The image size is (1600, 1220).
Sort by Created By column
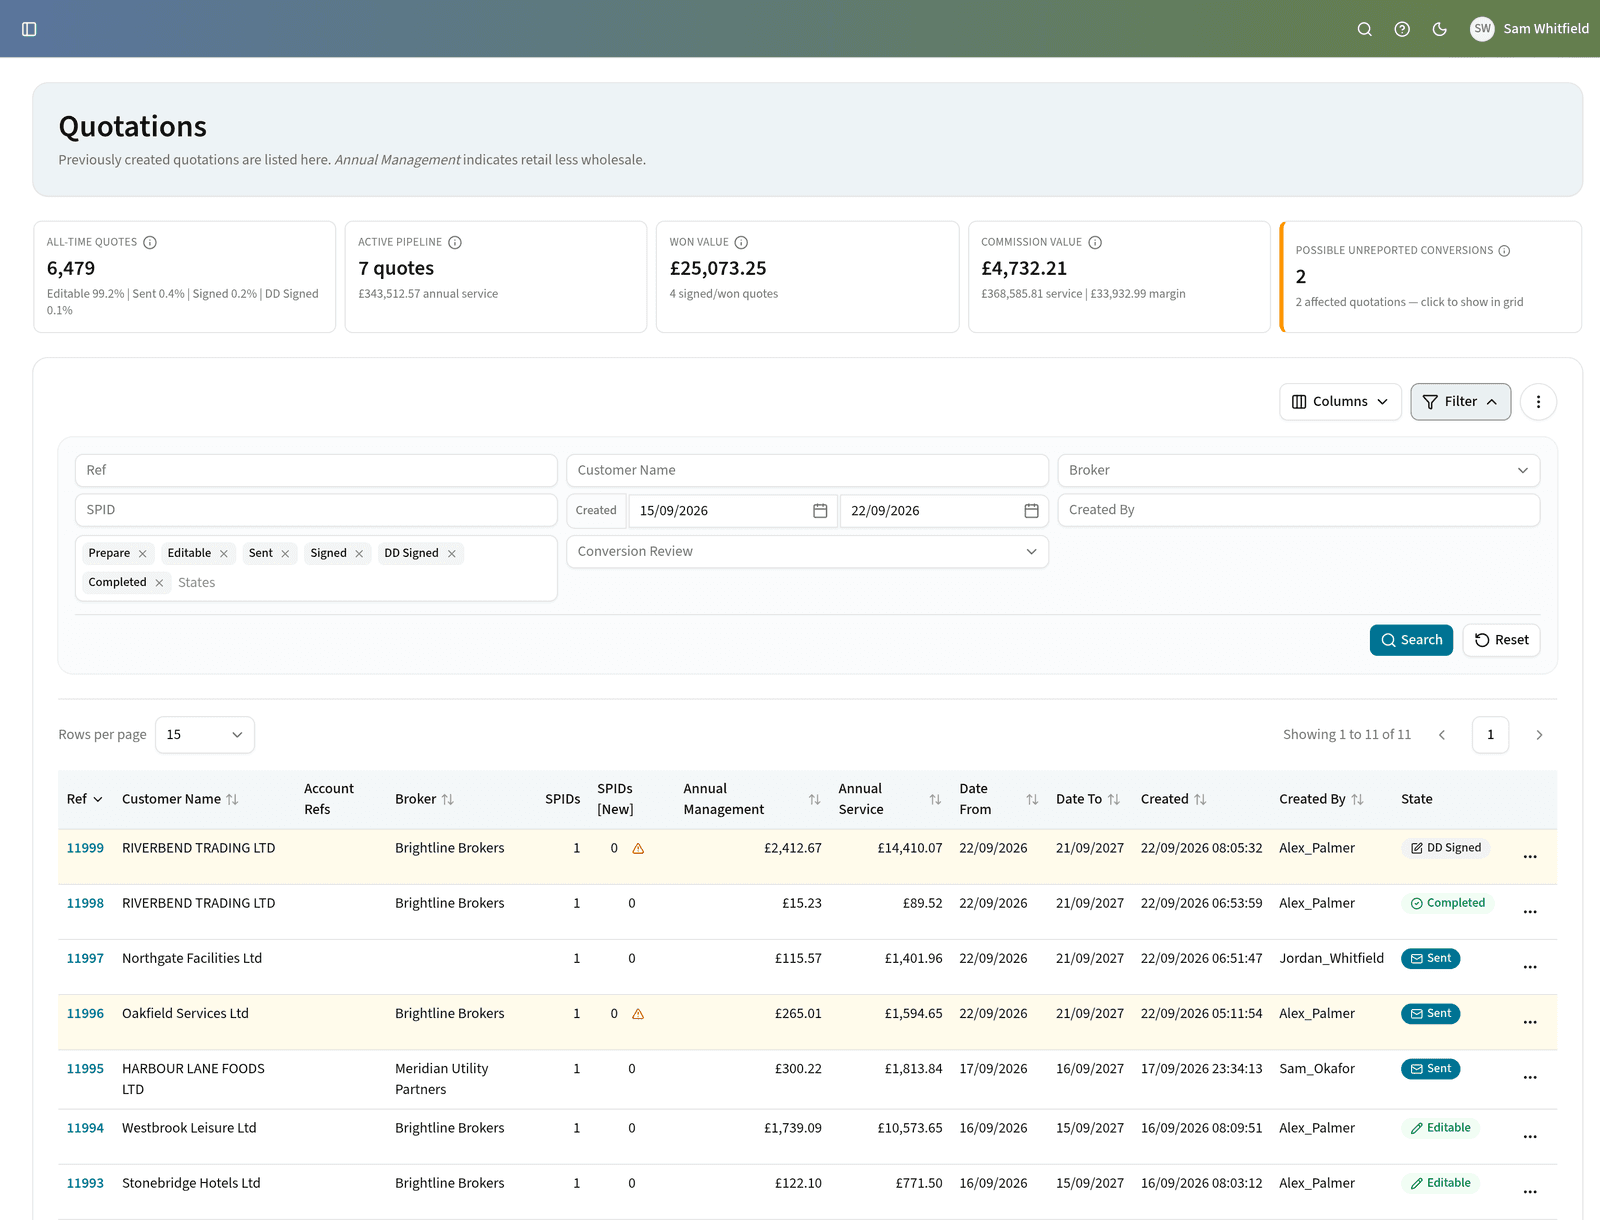pos(1321,800)
